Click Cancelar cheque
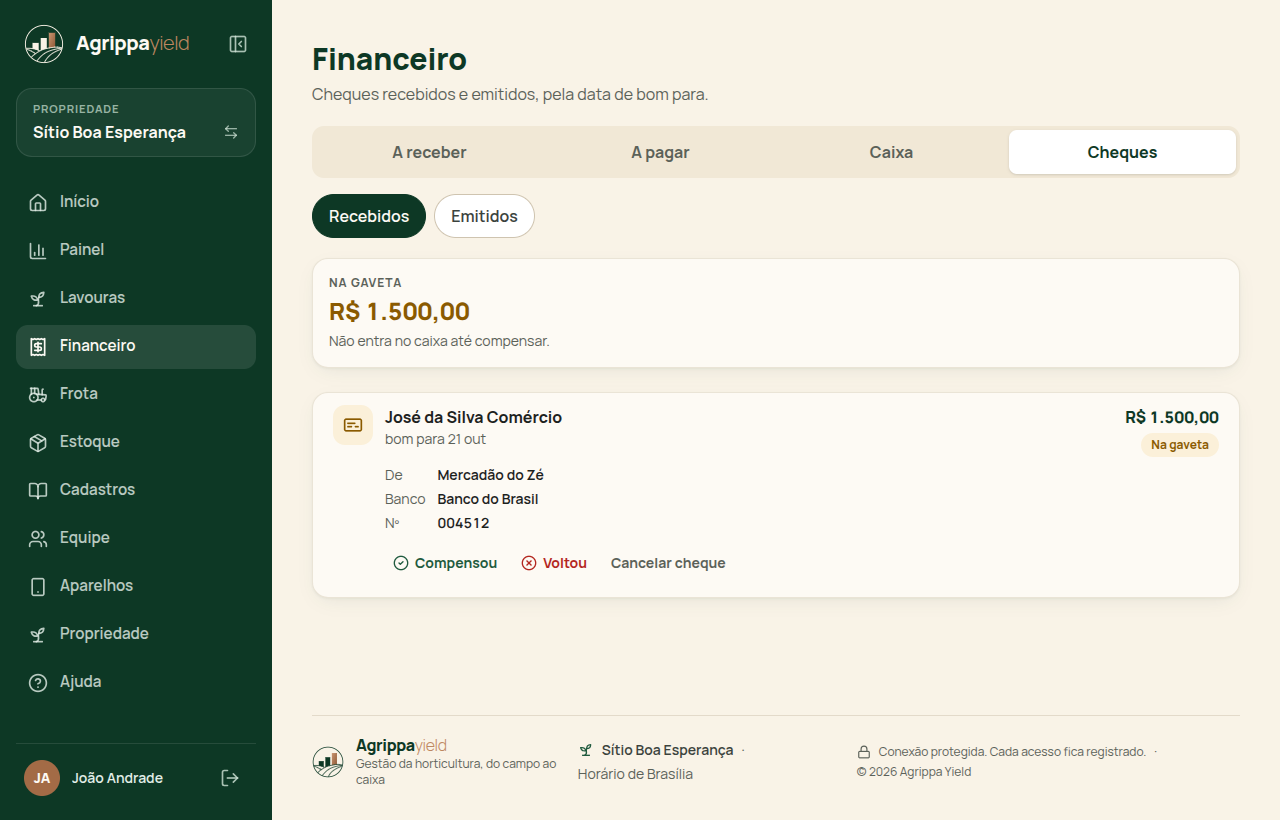Viewport: 1280px width, 820px height. pyautogui.click(x=668, y=563)
